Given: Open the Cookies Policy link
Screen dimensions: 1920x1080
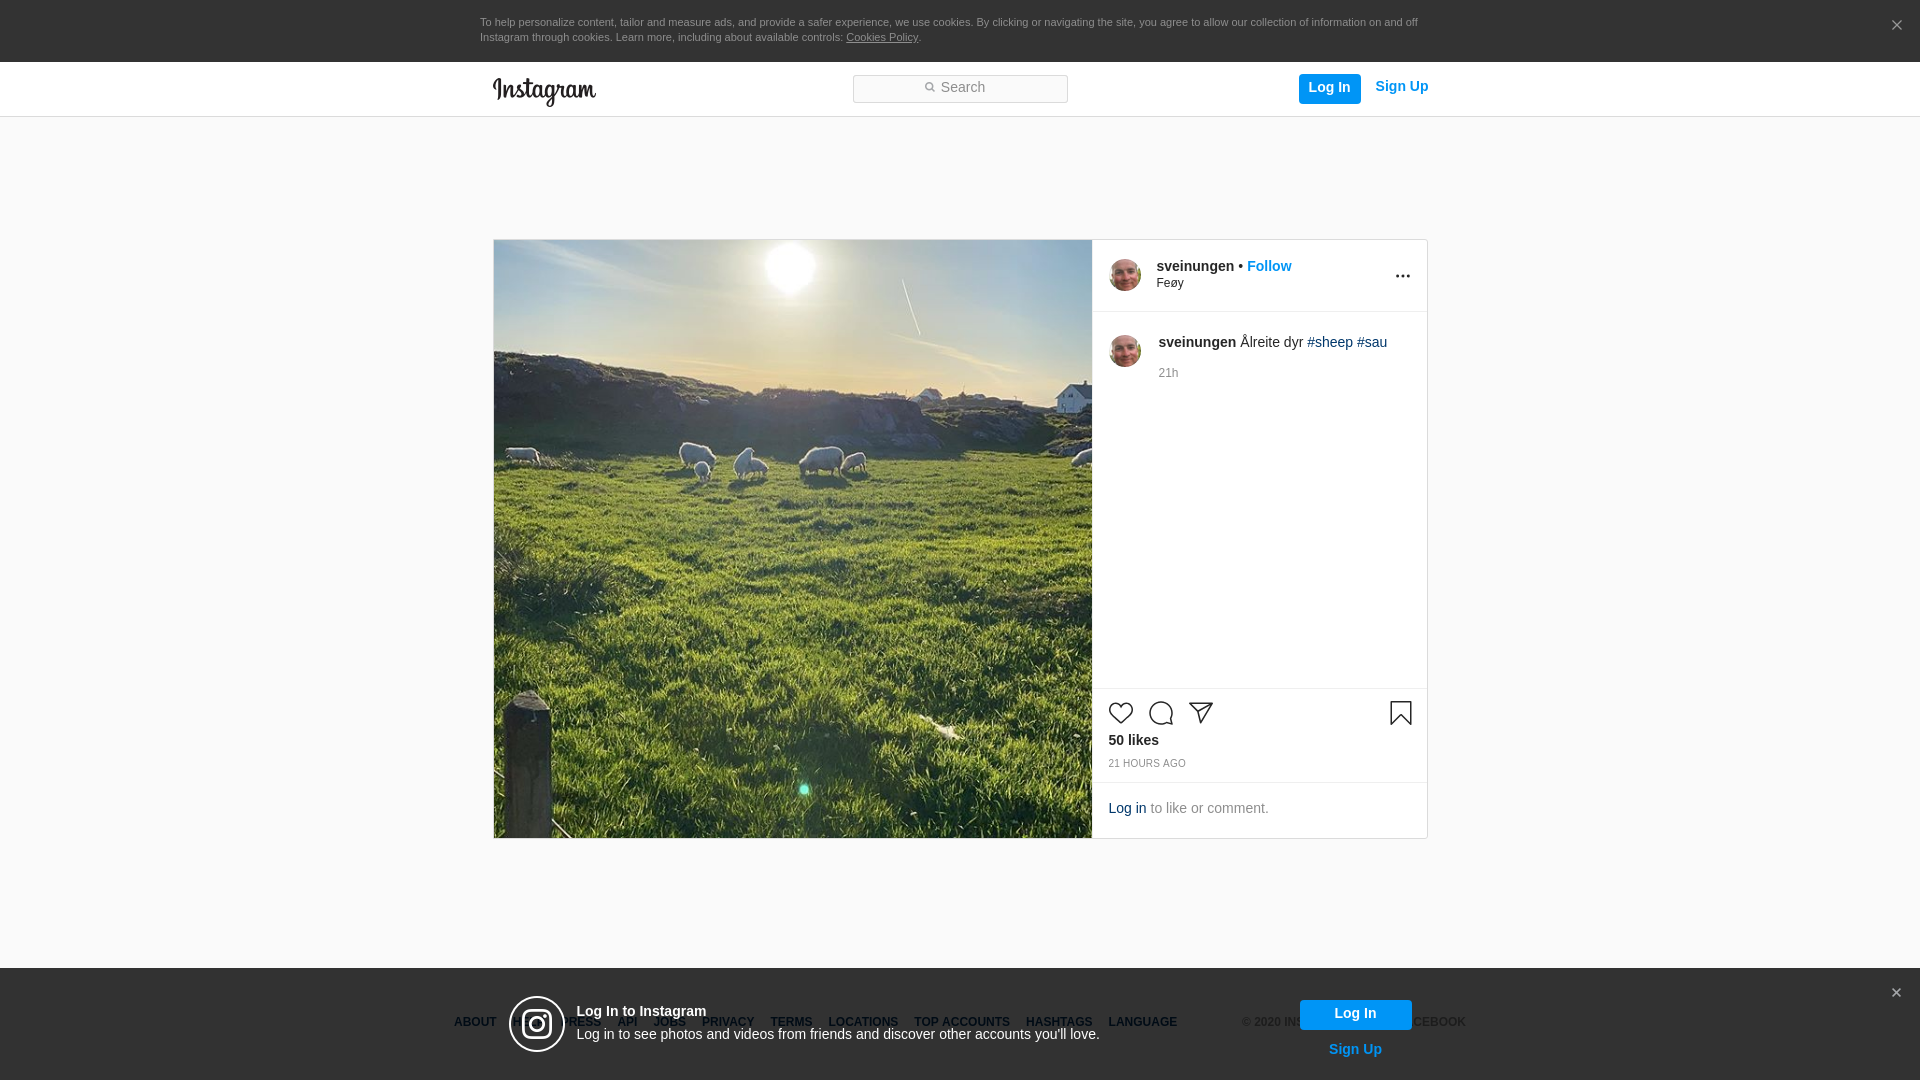Looking at the screenshot, I should 881,37.
